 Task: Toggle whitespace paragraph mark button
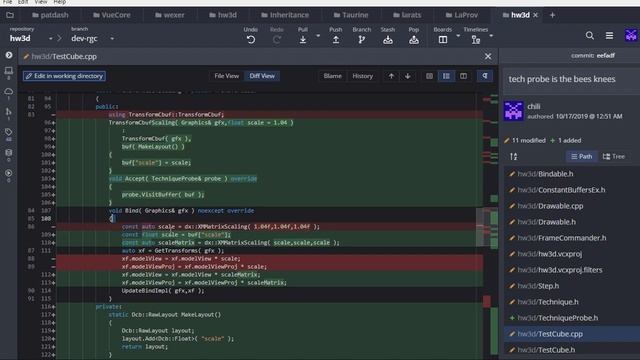(484, 76)
